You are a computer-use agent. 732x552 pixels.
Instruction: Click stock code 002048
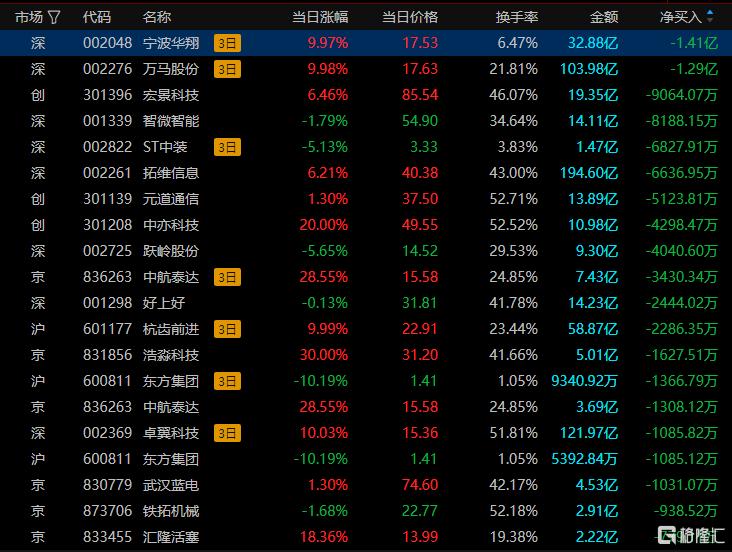click(x=107, y=43)
